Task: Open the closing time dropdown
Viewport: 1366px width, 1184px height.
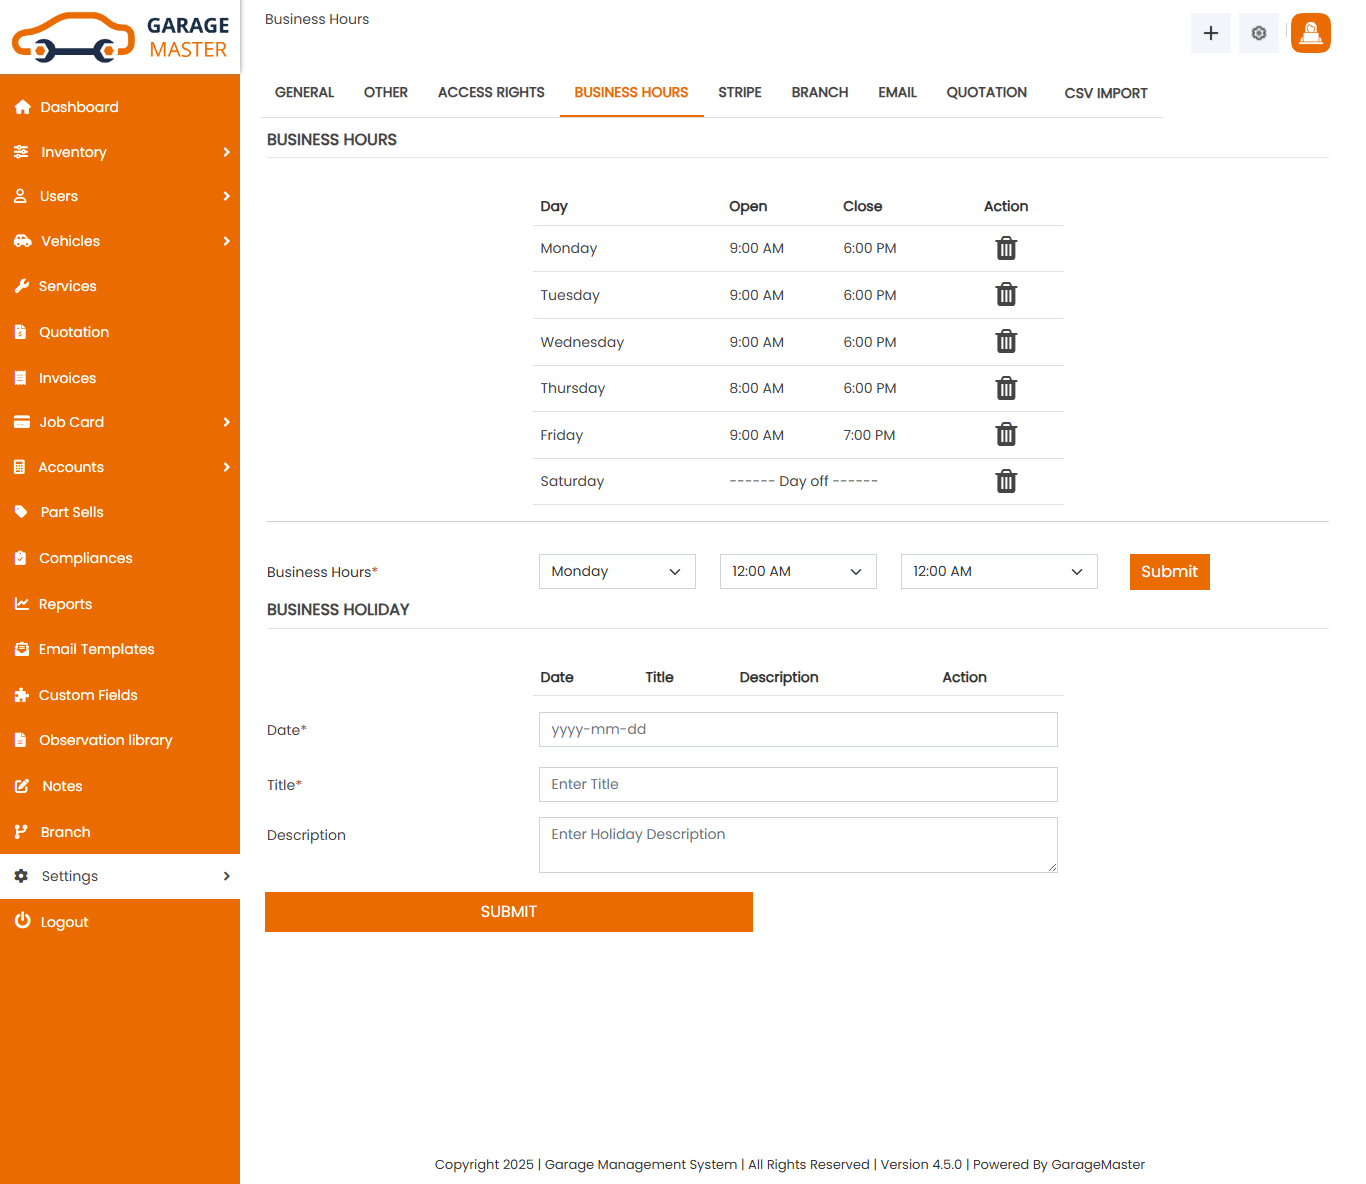Action: click(998, 571)
